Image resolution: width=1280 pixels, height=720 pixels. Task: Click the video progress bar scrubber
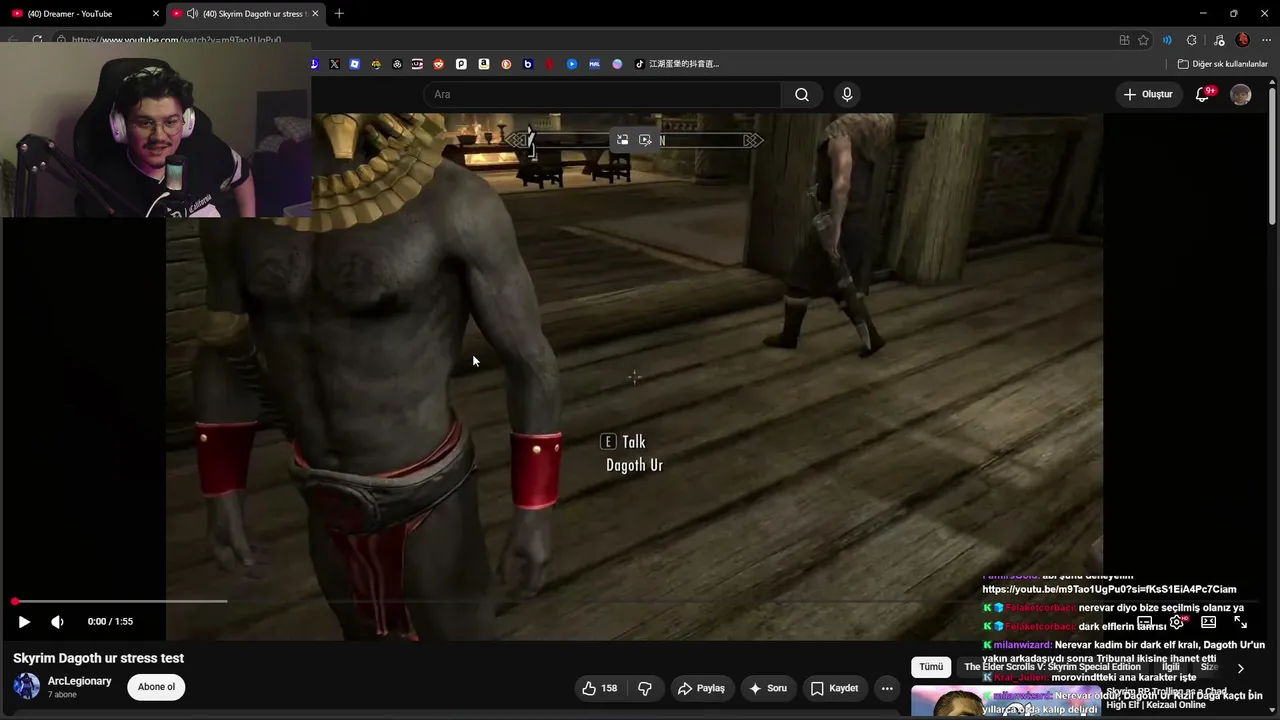pos(15,601)
